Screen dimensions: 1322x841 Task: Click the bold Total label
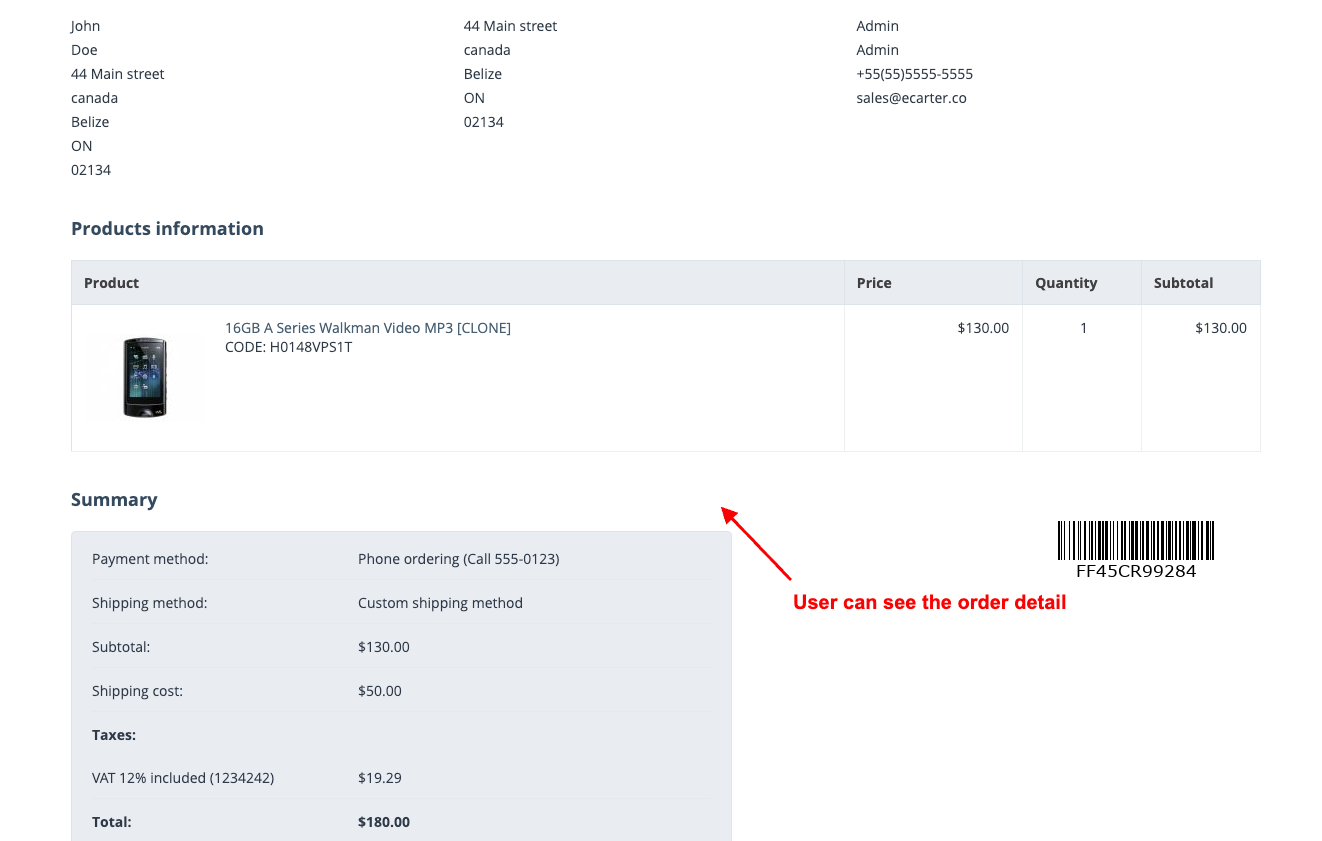click(x=112, y=822)
